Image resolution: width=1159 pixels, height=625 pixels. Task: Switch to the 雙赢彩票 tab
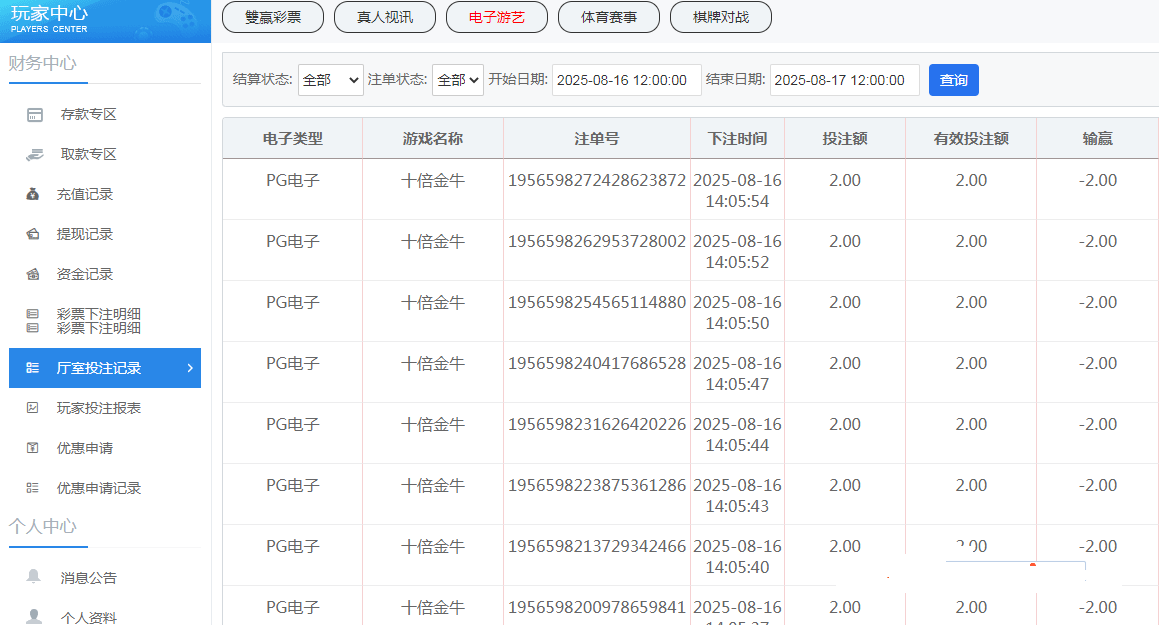tap(273, 17)
